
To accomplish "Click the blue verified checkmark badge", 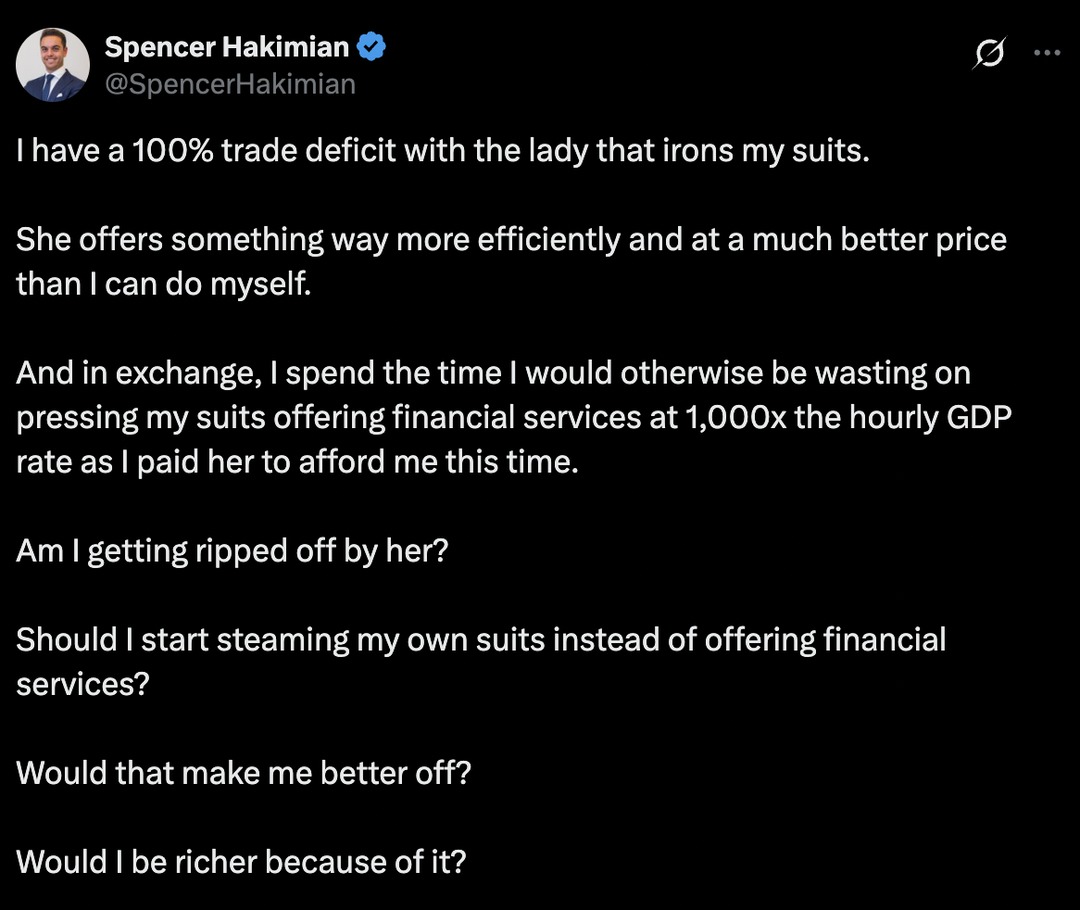I will (x=372, y=47).
